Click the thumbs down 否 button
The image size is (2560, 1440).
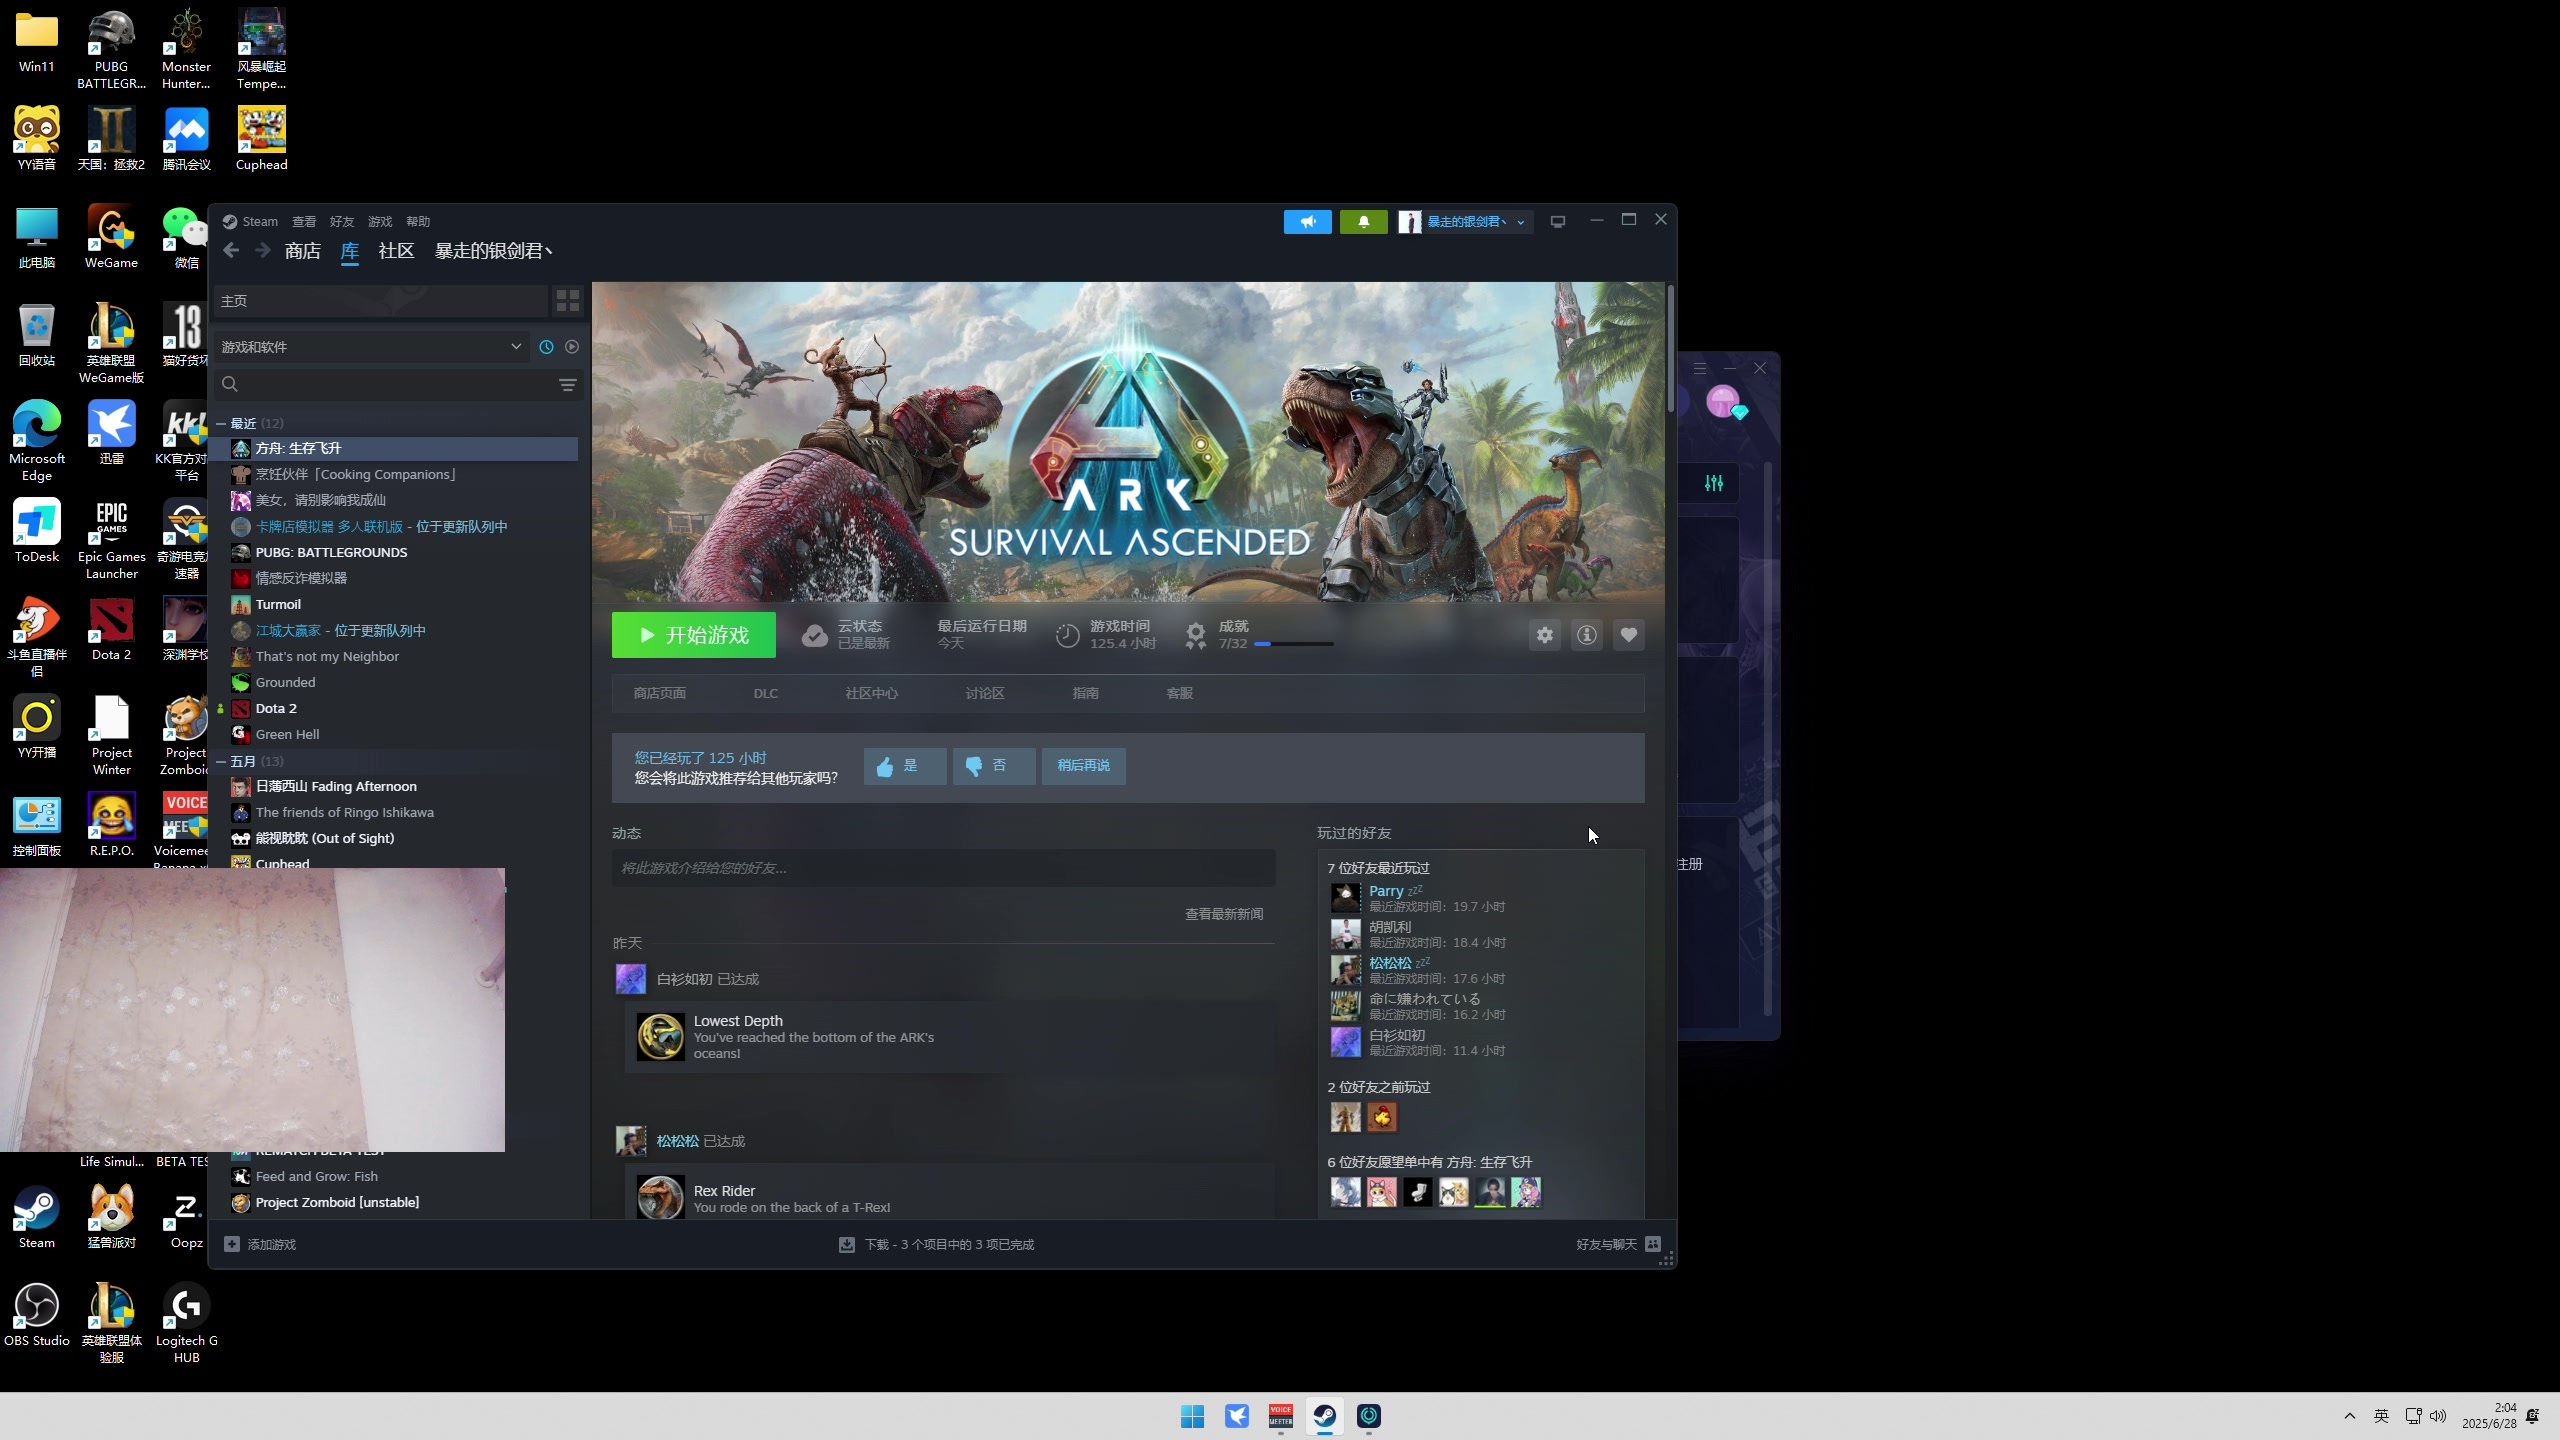[994, 766]
